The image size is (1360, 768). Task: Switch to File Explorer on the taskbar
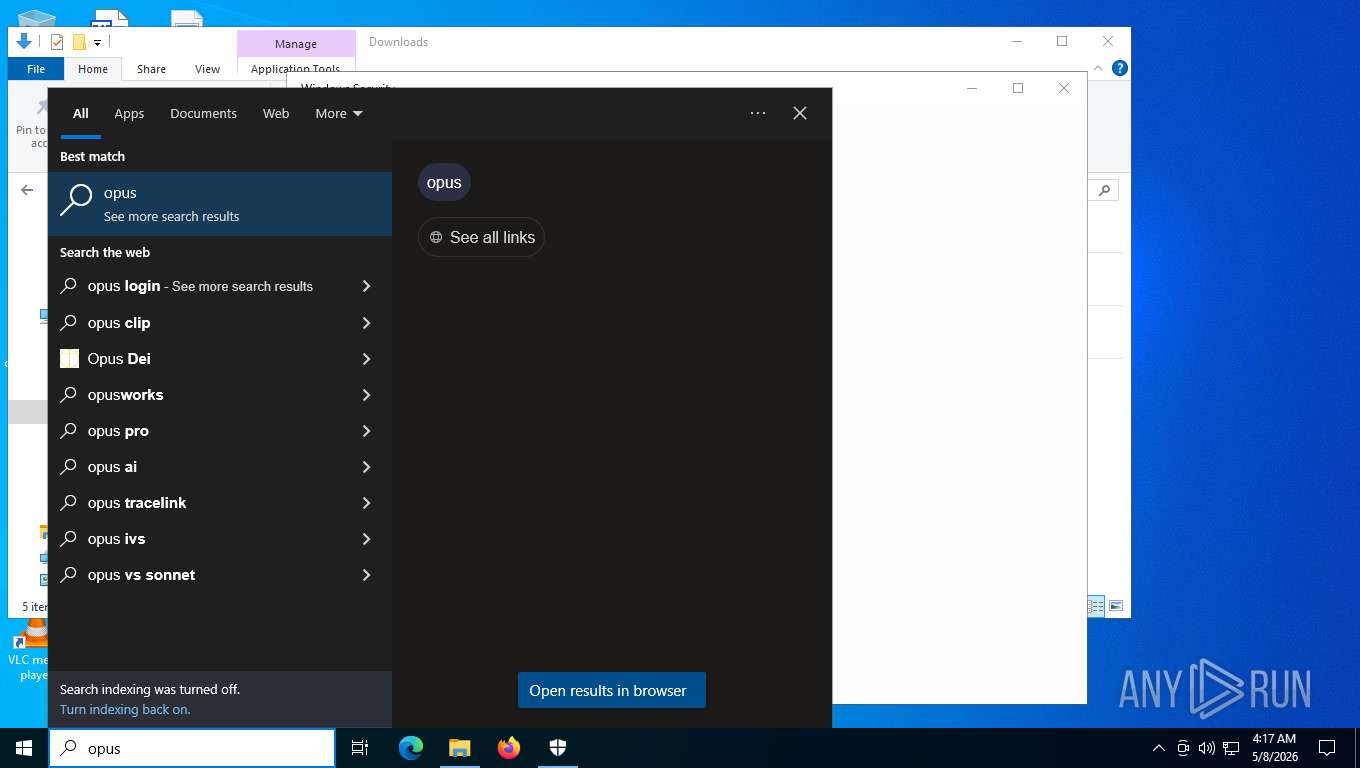[x=460, y=748]
